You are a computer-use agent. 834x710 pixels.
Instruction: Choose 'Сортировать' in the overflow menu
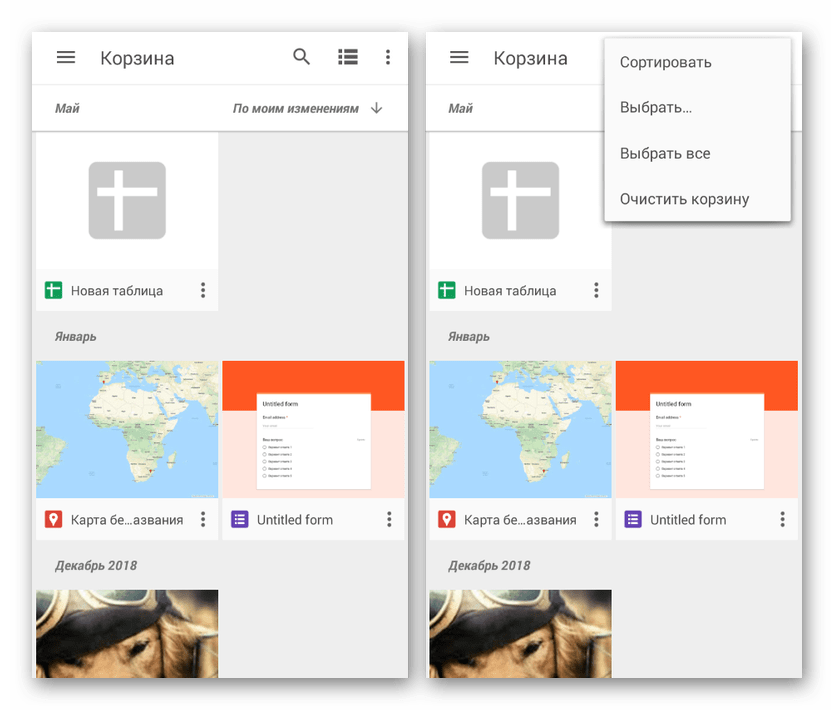[665, 62]
